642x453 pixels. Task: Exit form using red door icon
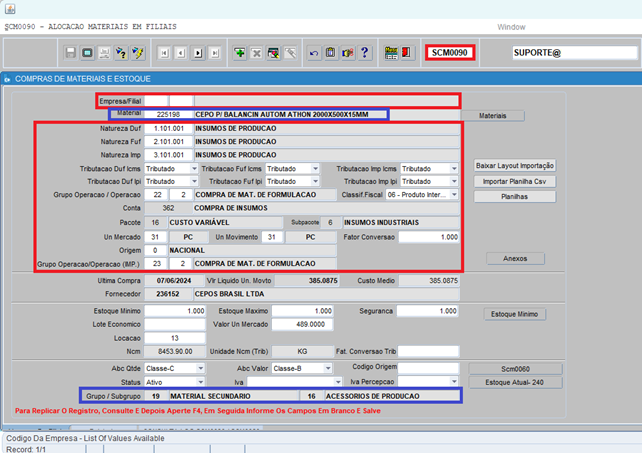point(407,53)
